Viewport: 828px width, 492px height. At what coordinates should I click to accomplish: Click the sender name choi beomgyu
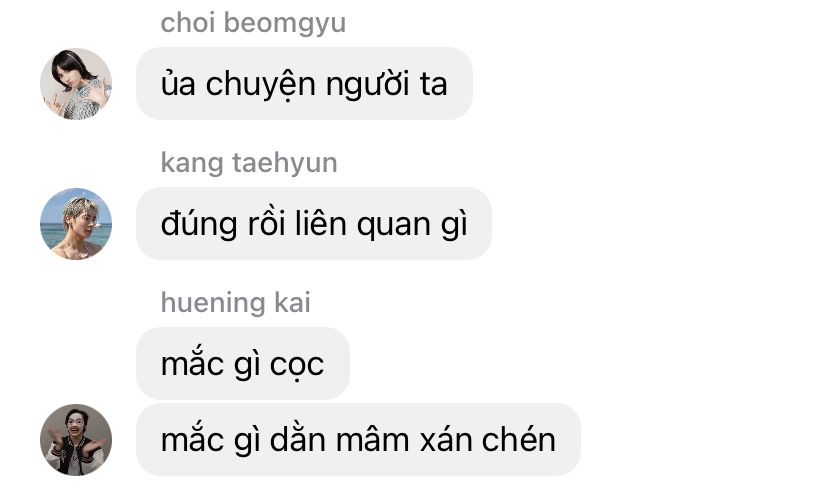(253, 23)
